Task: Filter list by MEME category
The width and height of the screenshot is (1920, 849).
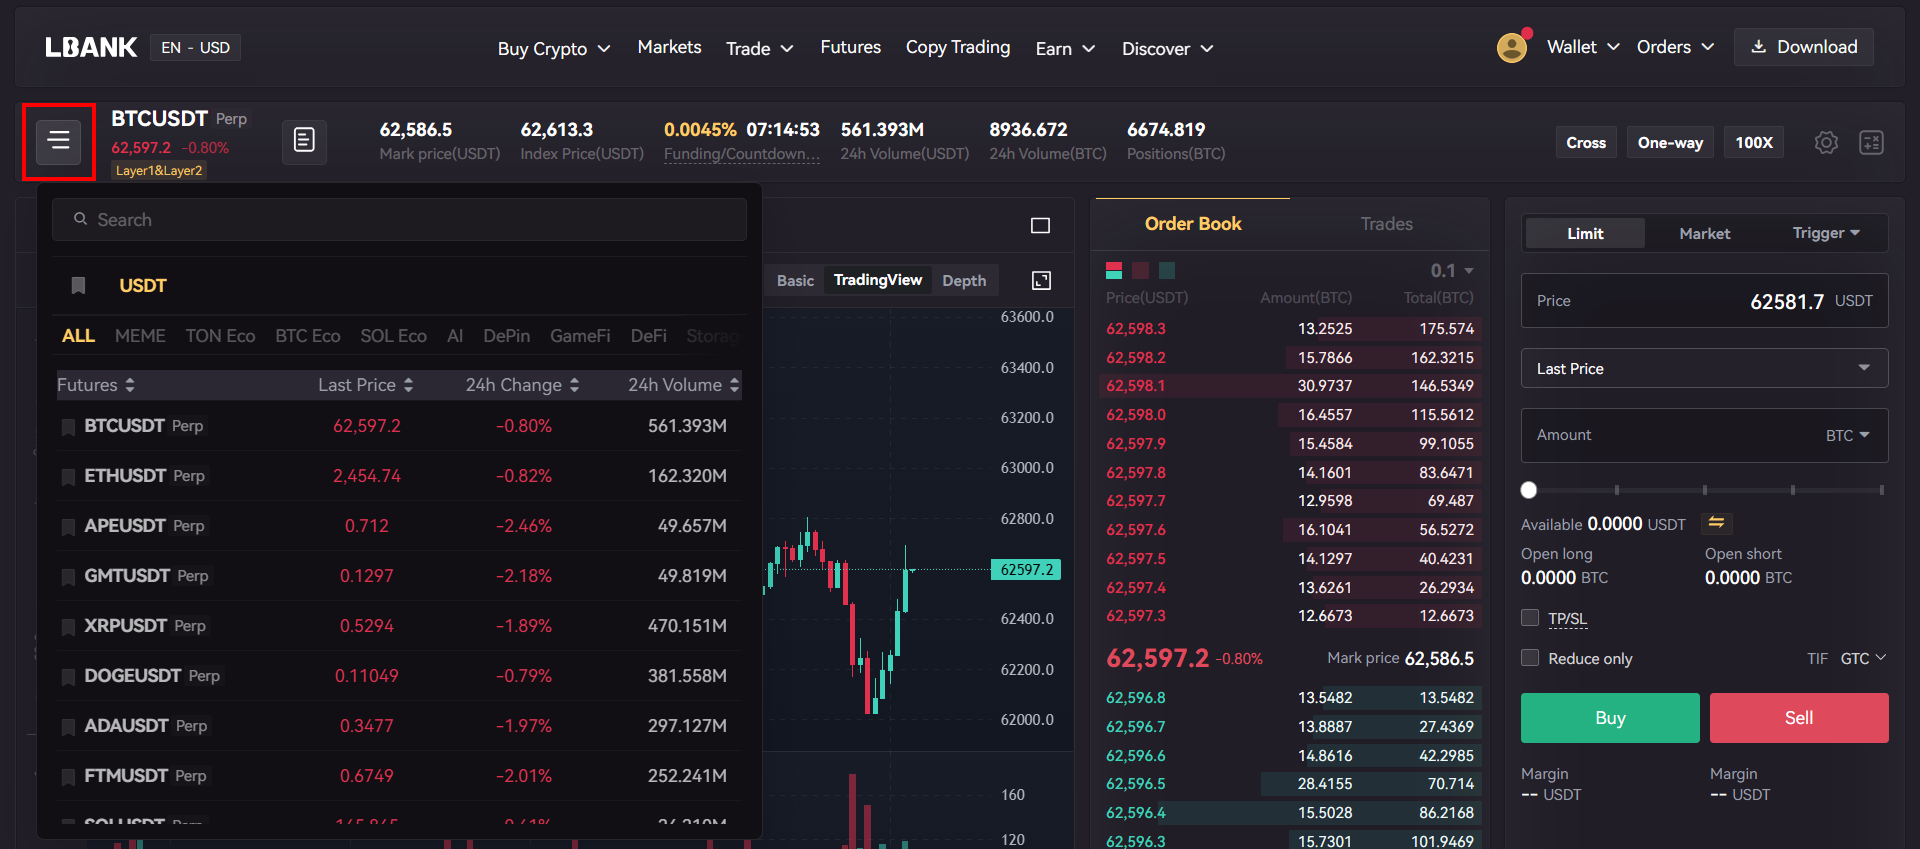Action: (140, 336)
